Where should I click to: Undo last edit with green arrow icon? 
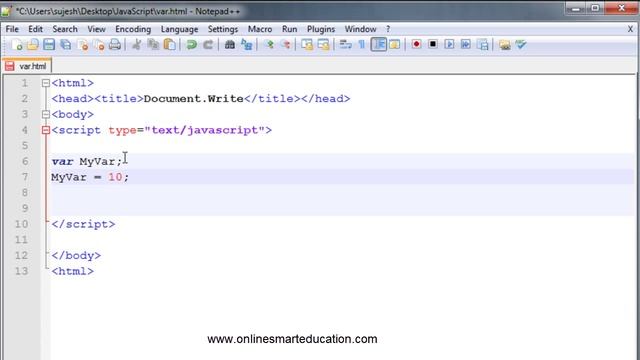tap(191, 44)
